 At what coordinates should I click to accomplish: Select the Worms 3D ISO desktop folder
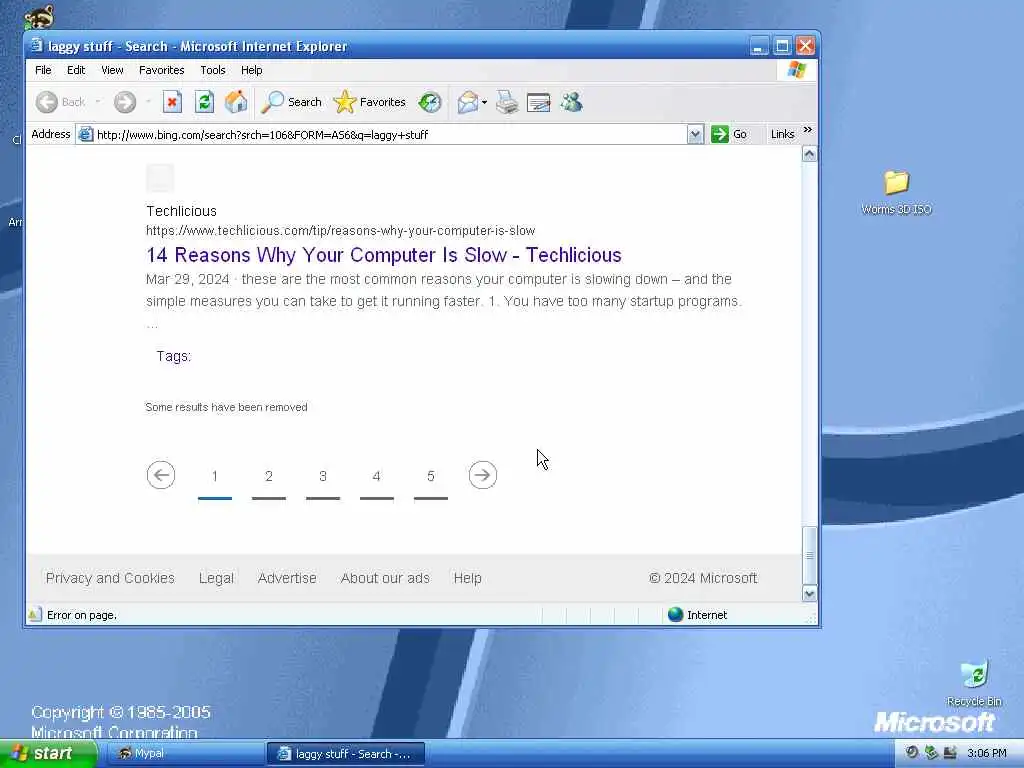pos(896,192)
